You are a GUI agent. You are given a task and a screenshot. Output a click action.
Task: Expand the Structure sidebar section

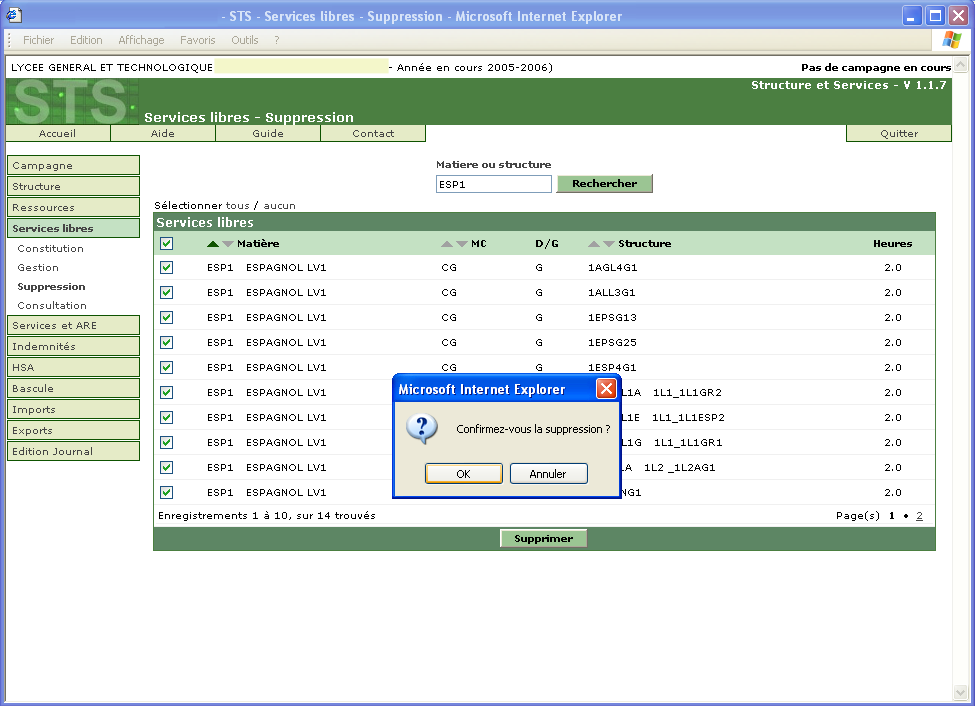73,186
